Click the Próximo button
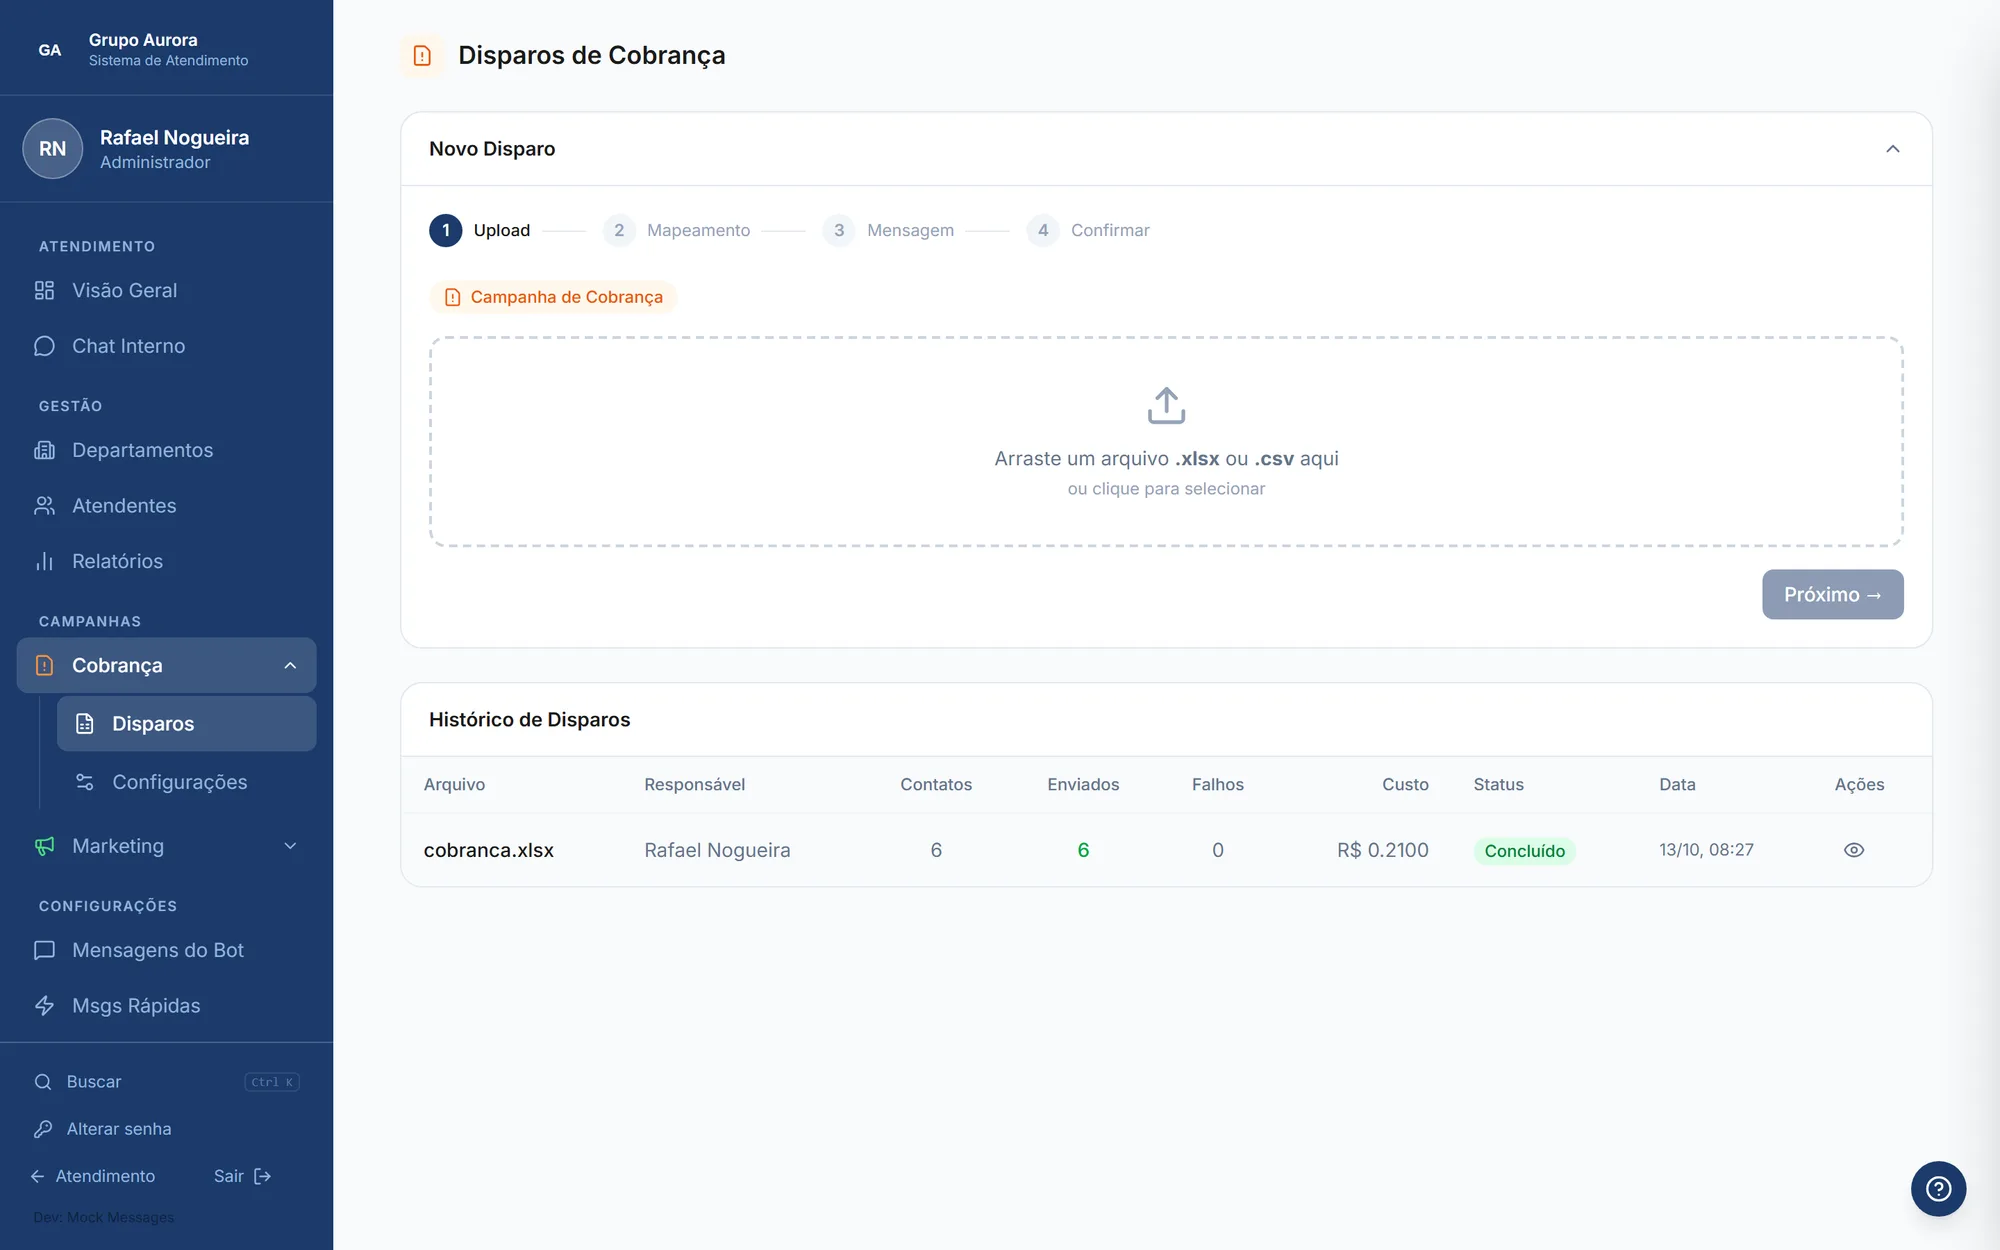 1832,595
